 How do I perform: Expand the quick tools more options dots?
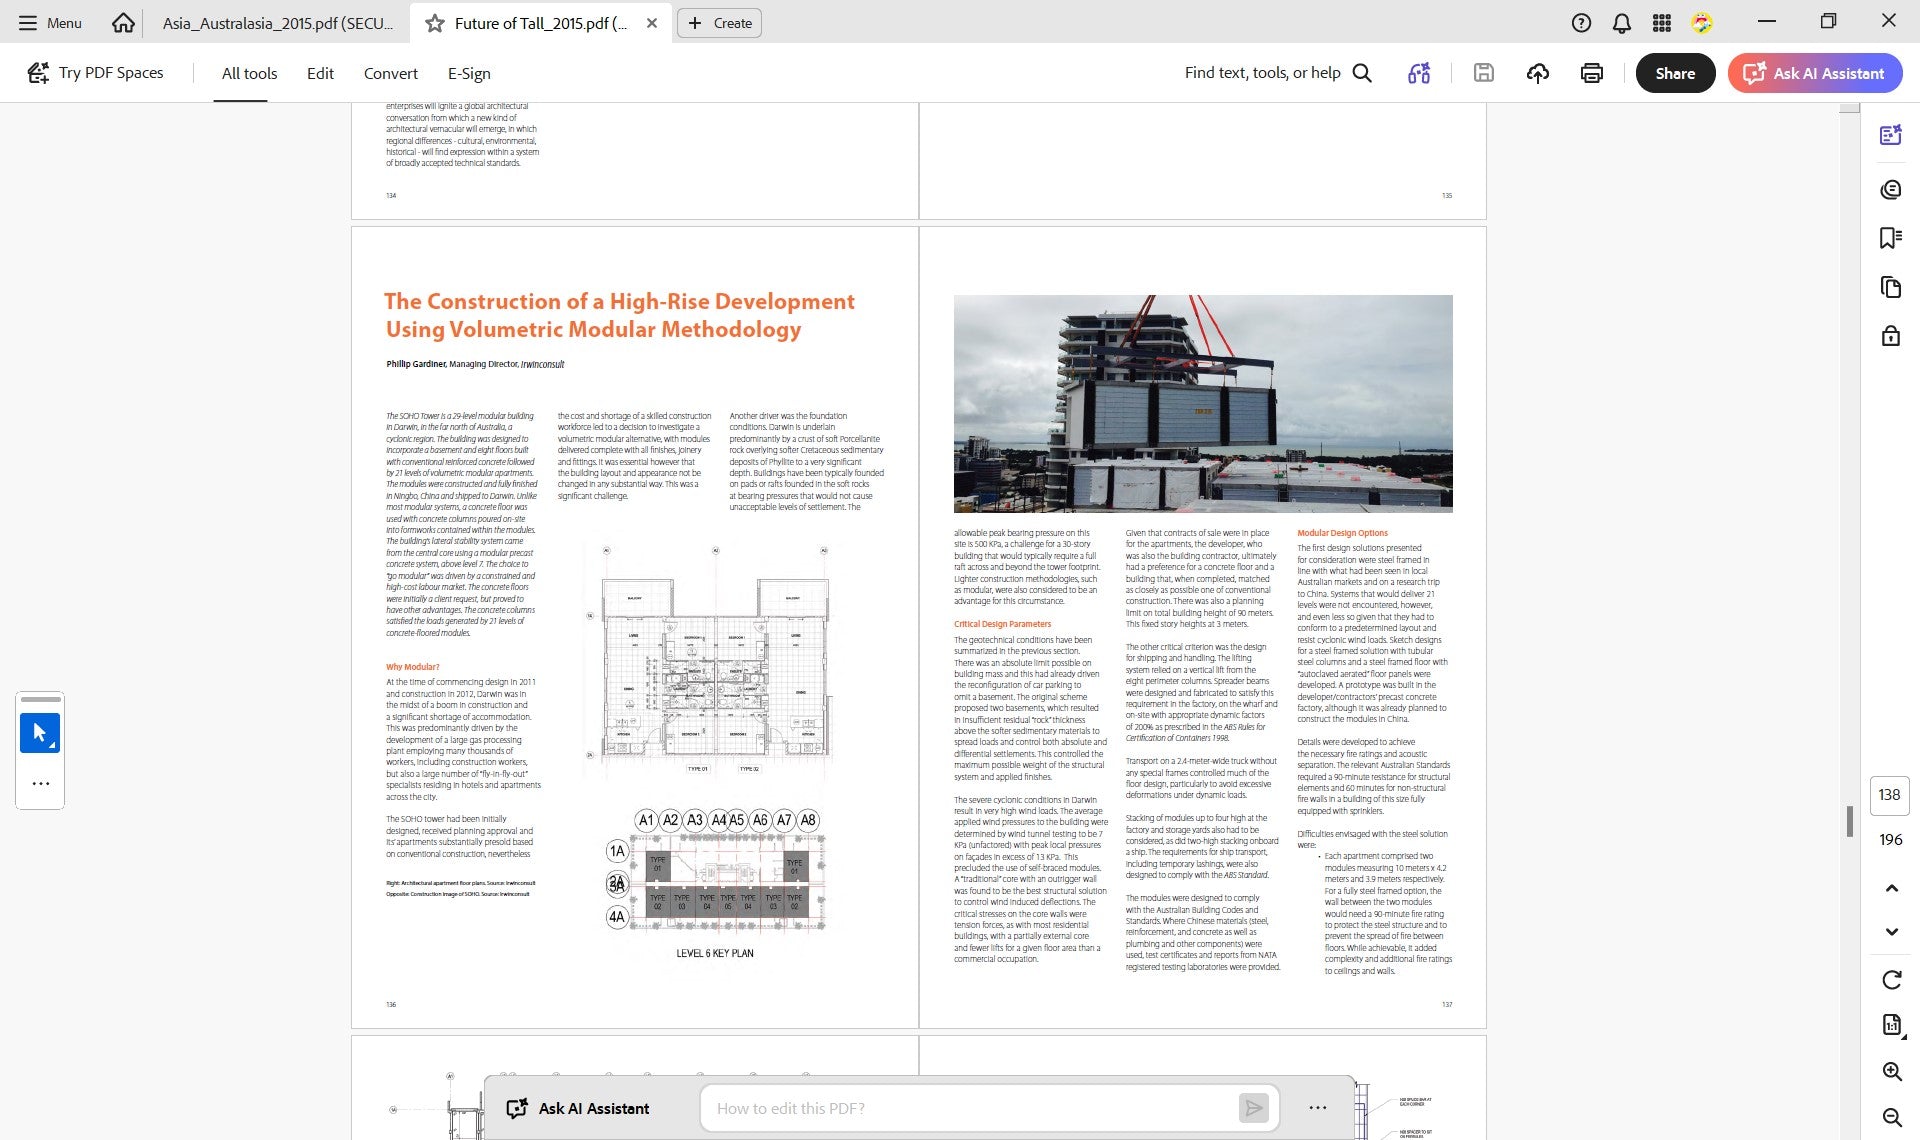[40, 784]
